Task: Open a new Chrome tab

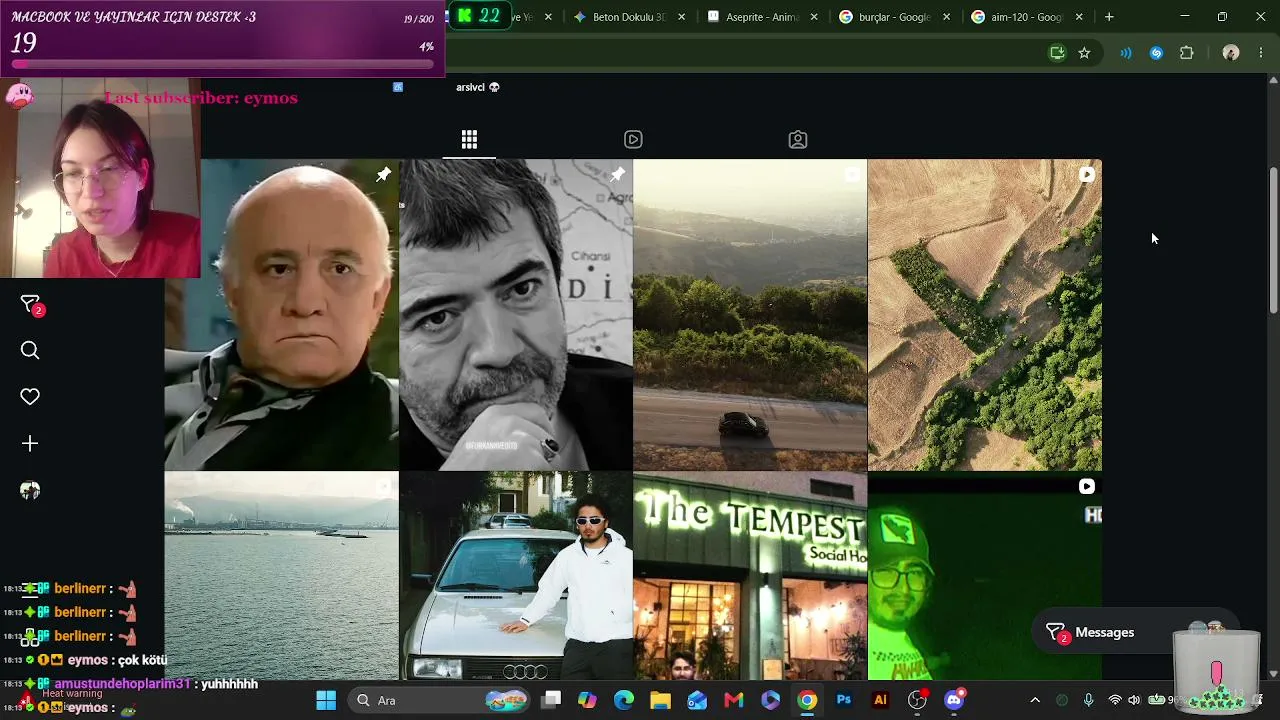Action: 1109,17
